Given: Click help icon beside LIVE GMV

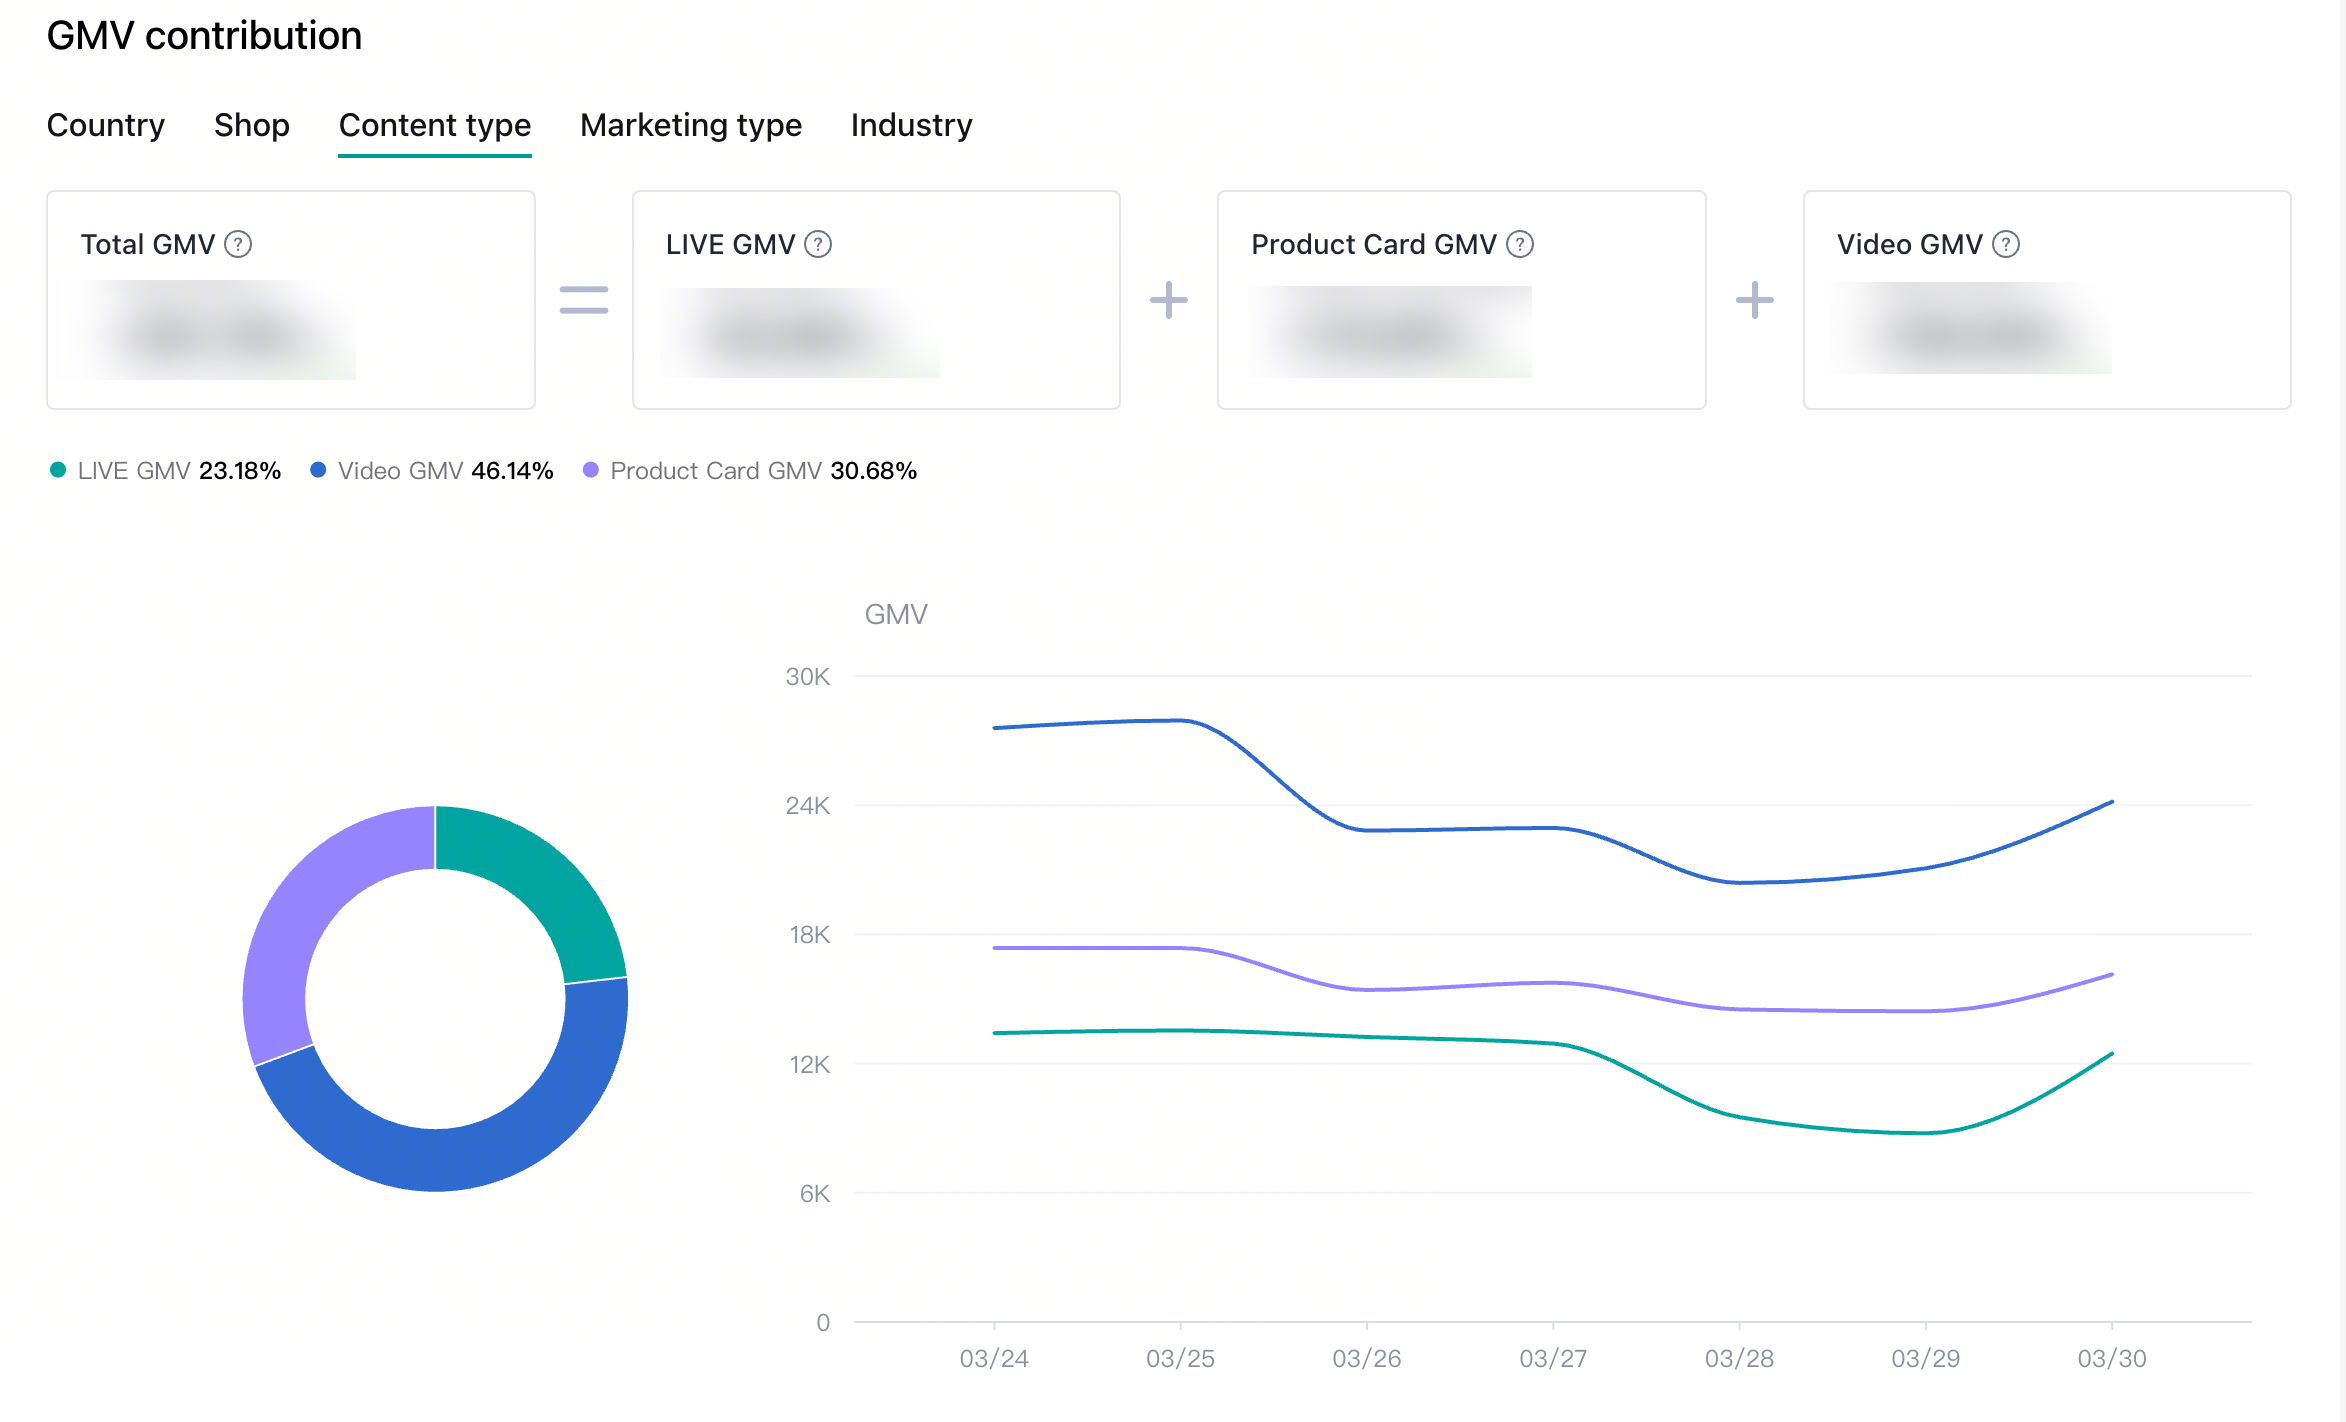Looking at the screenshot, I should coord(818,244).
